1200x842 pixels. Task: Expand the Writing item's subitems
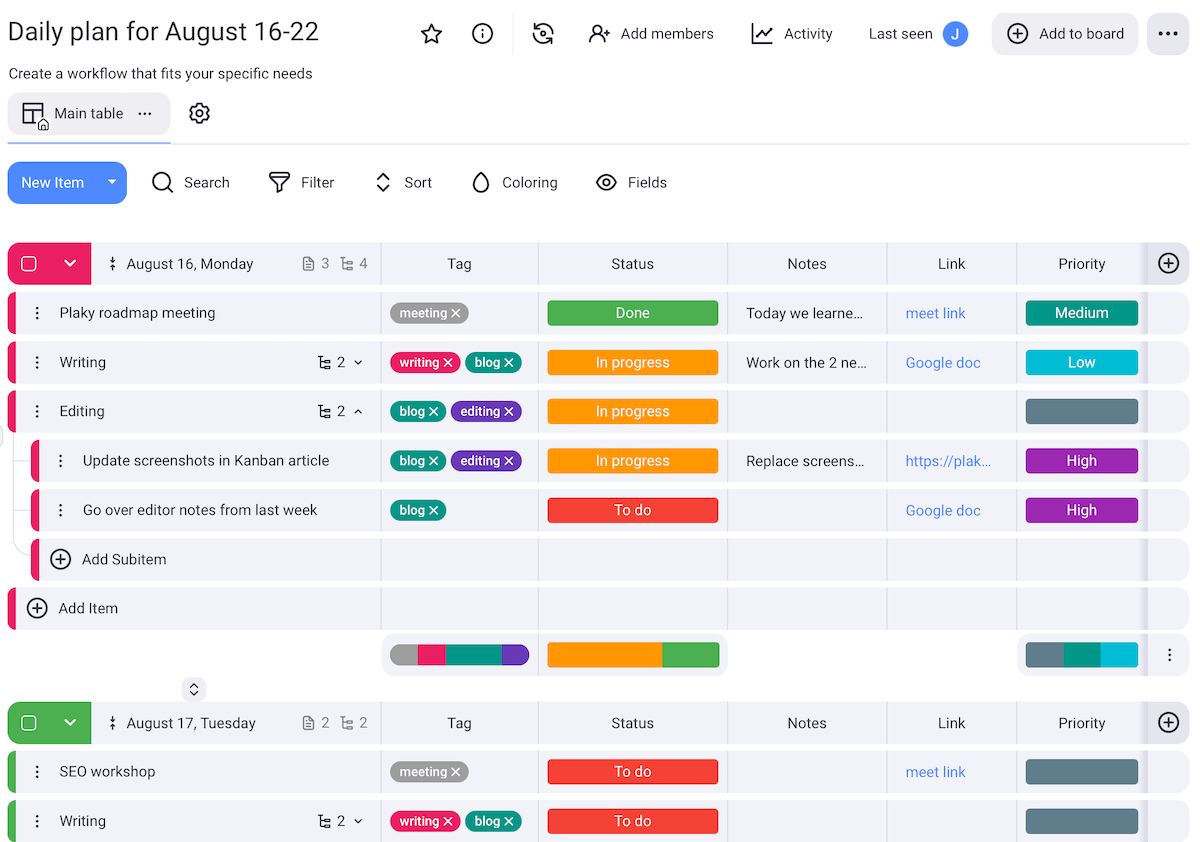point(358,362)
